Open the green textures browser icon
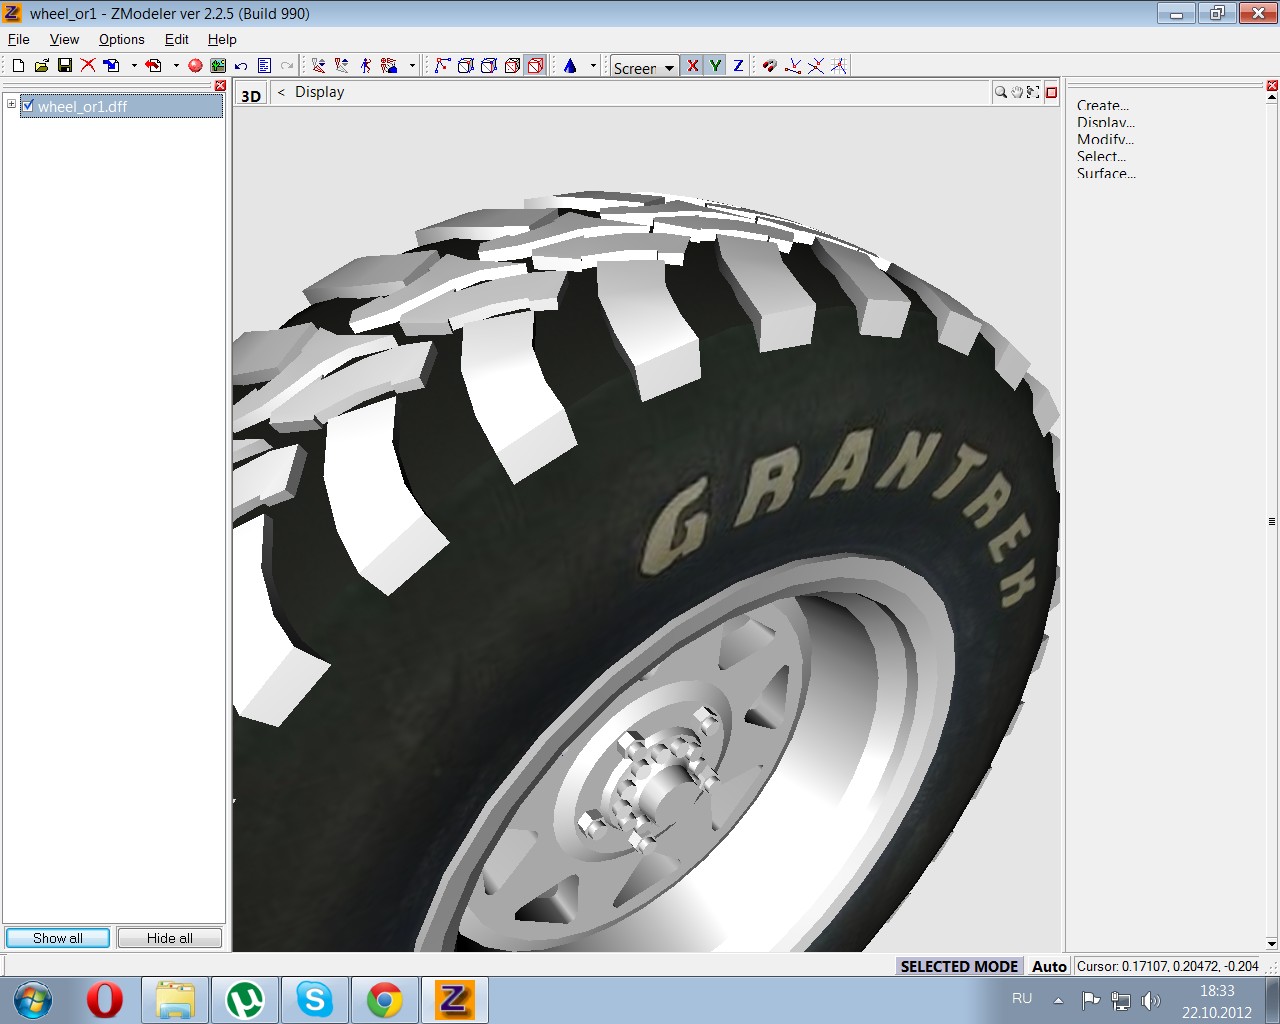Image resolution: width=1280 pixels, height=1024 pixels. pos(218,66)
